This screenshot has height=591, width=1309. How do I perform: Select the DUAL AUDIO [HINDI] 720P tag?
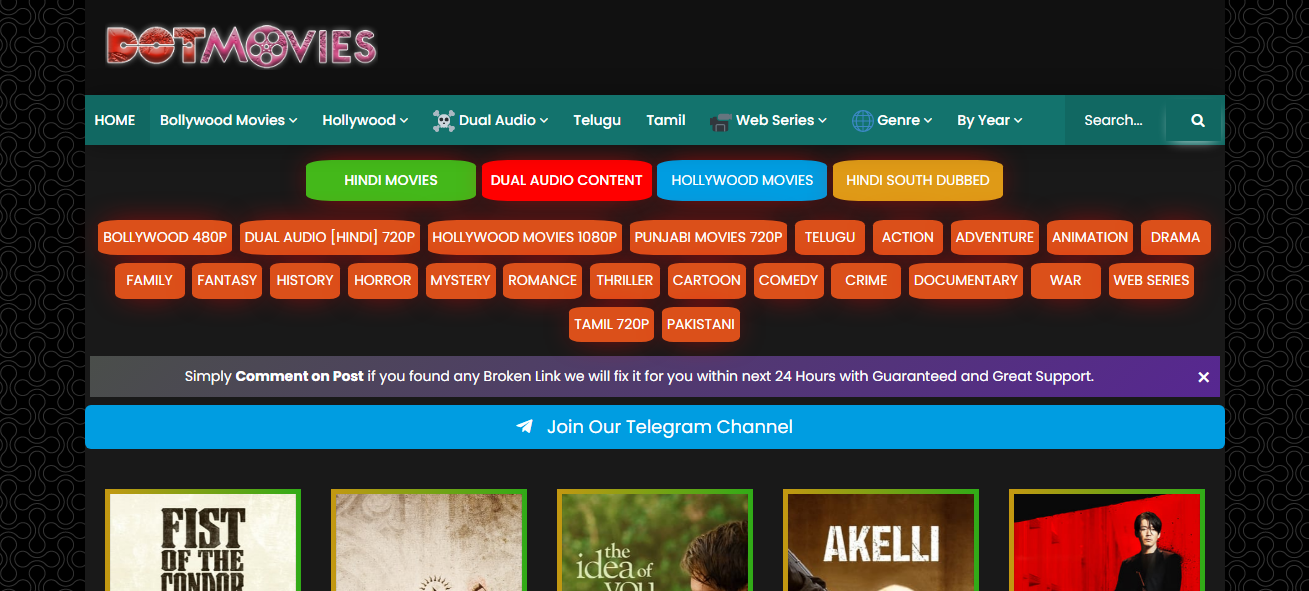(330, 238)
